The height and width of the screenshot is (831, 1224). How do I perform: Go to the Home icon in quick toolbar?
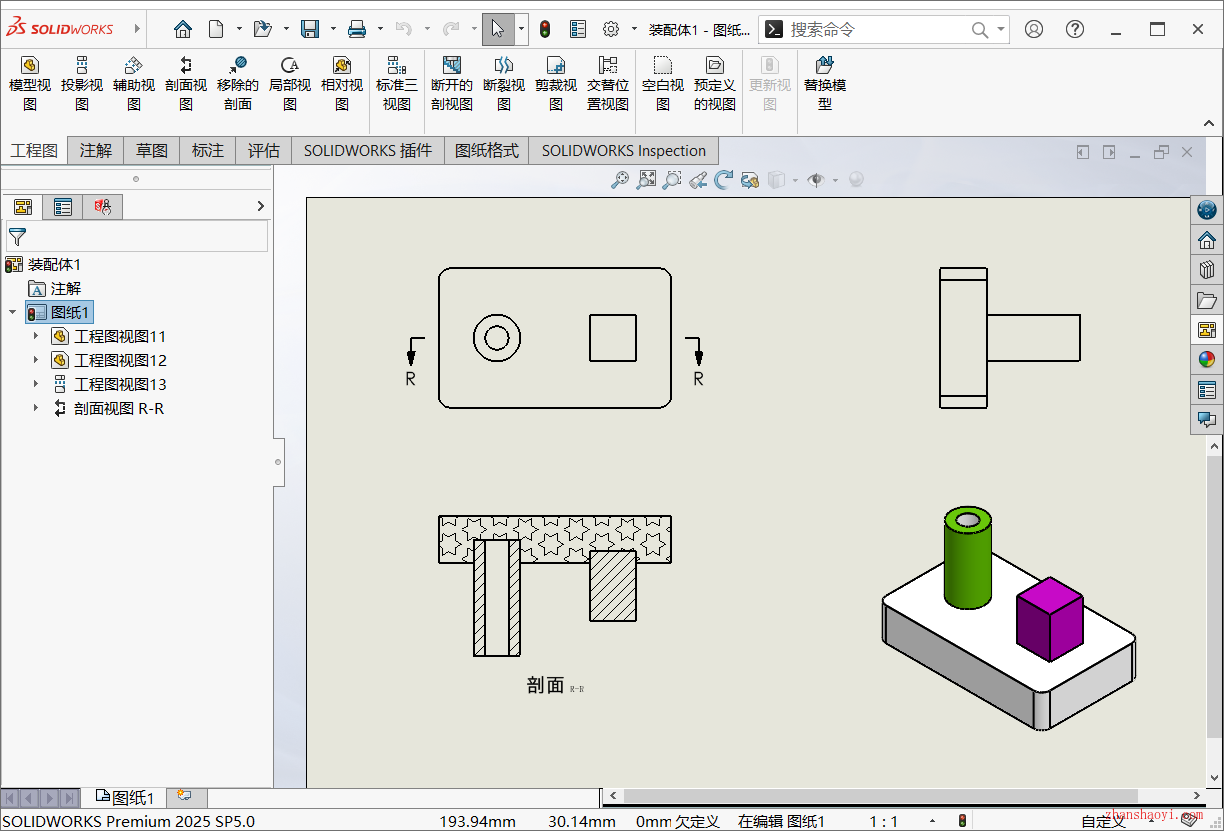[182, 29]
